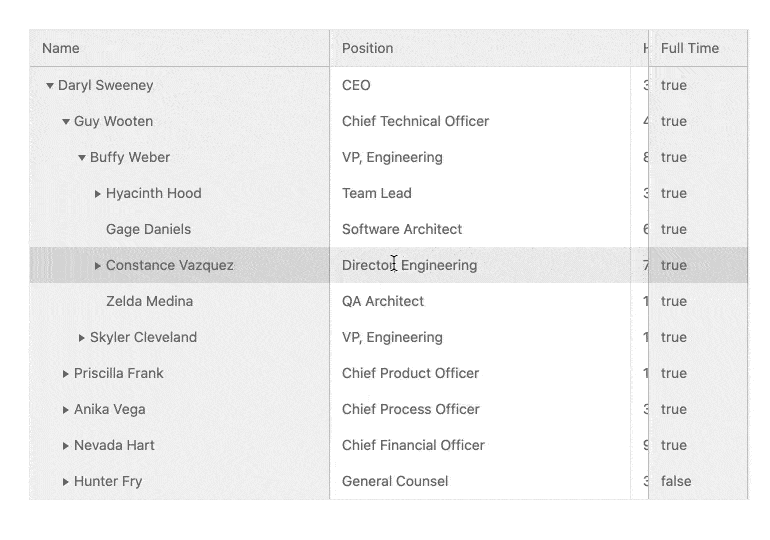Viewport: 770px width, 540px height.
Task: Select the Zelda Medina row
Action: pyautogui.click(x=149, y=302)
